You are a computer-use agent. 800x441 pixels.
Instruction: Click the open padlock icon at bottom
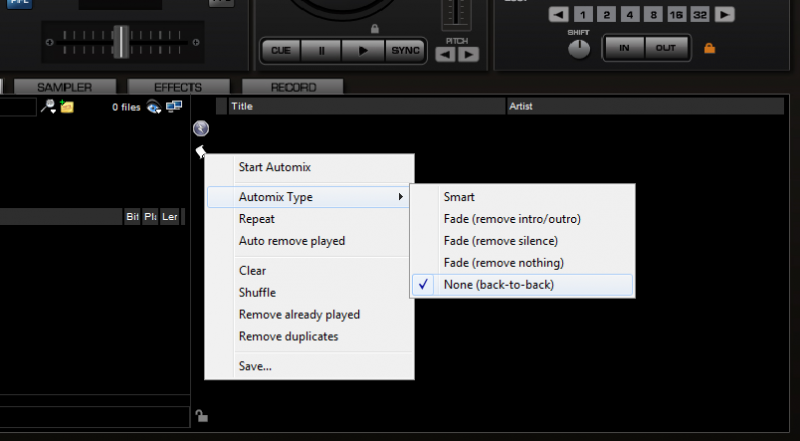pos(201,416)
